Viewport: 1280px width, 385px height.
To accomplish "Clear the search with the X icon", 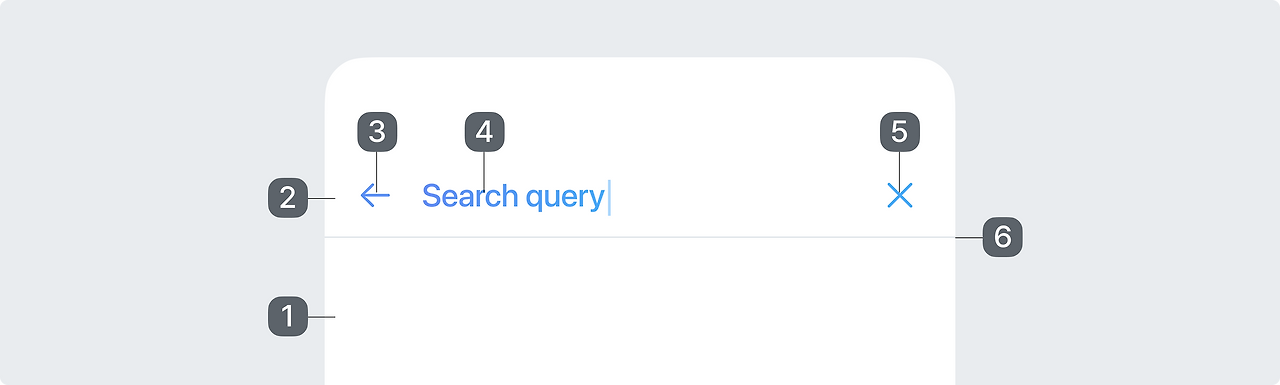I will coord(900,196).
